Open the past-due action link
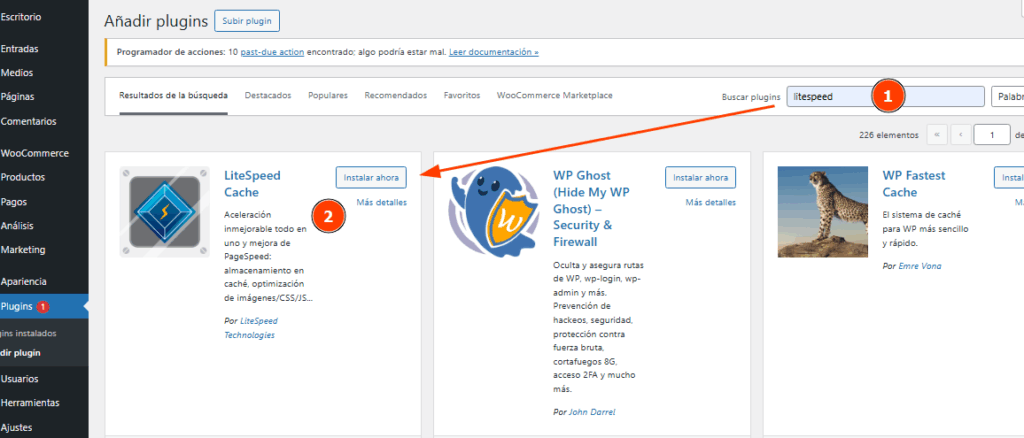The image size is (1024, 438). pos(272,52)
